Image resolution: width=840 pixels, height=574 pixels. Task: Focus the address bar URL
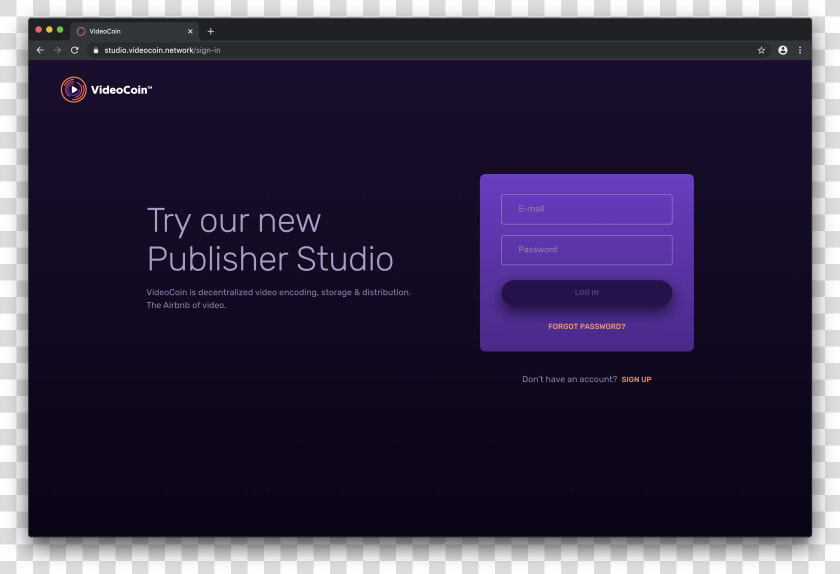pyautogui.click(x=162, y=50)
